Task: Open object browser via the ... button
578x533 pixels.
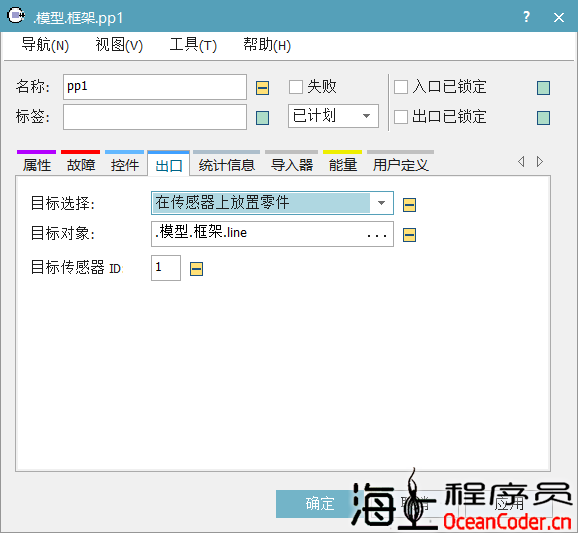Action: [x=377, y=234]
